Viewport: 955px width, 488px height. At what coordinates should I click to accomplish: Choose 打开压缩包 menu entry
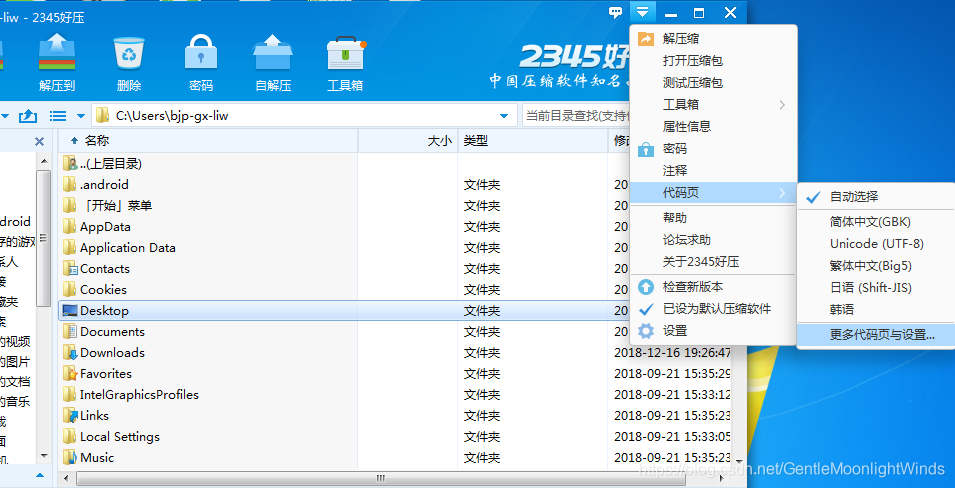(x=713, y=61)
